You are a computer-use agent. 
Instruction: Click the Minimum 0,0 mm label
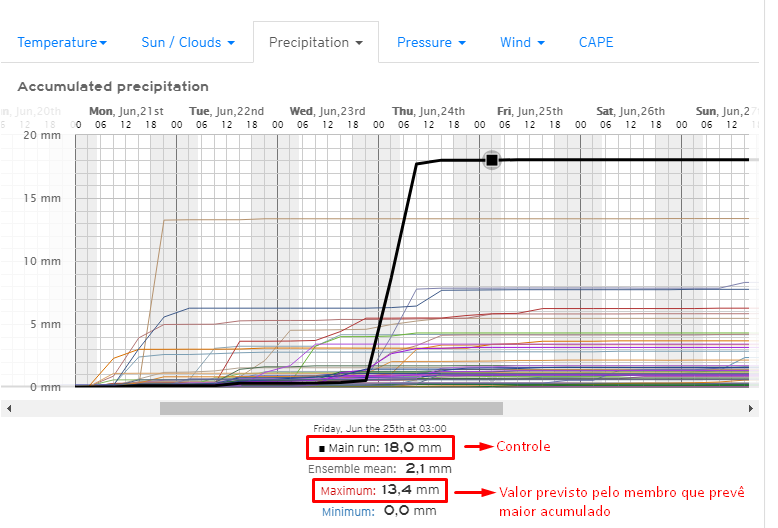(x=379, y=511)
